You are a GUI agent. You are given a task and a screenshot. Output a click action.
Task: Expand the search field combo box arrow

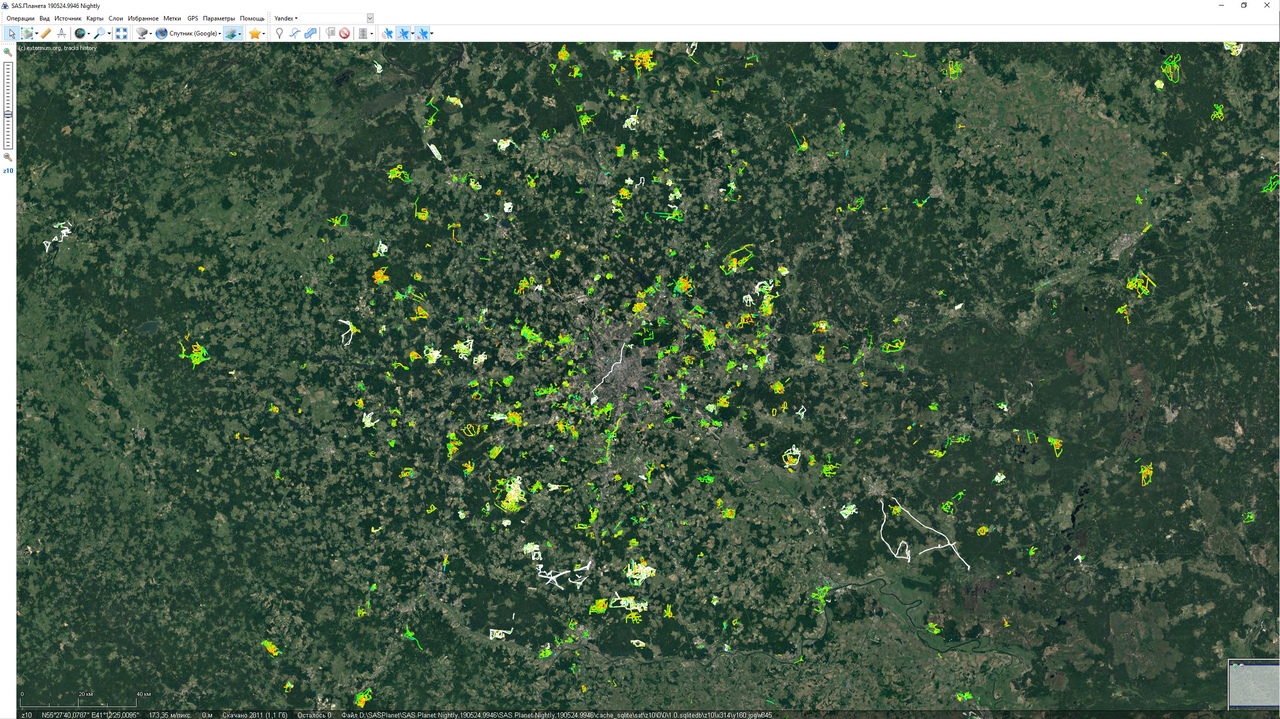tap(370, 18)
